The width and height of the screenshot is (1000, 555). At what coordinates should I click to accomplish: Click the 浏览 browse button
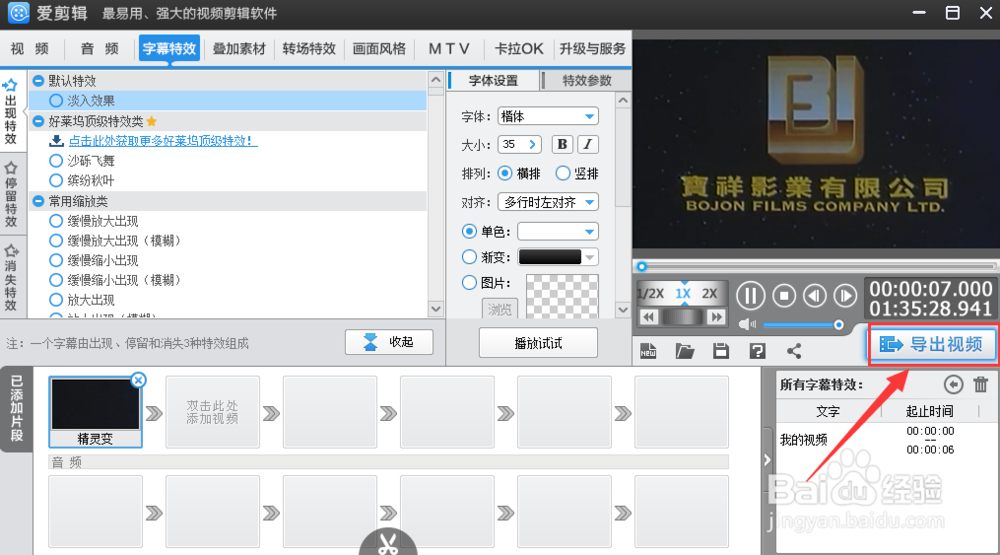(499, 309)
